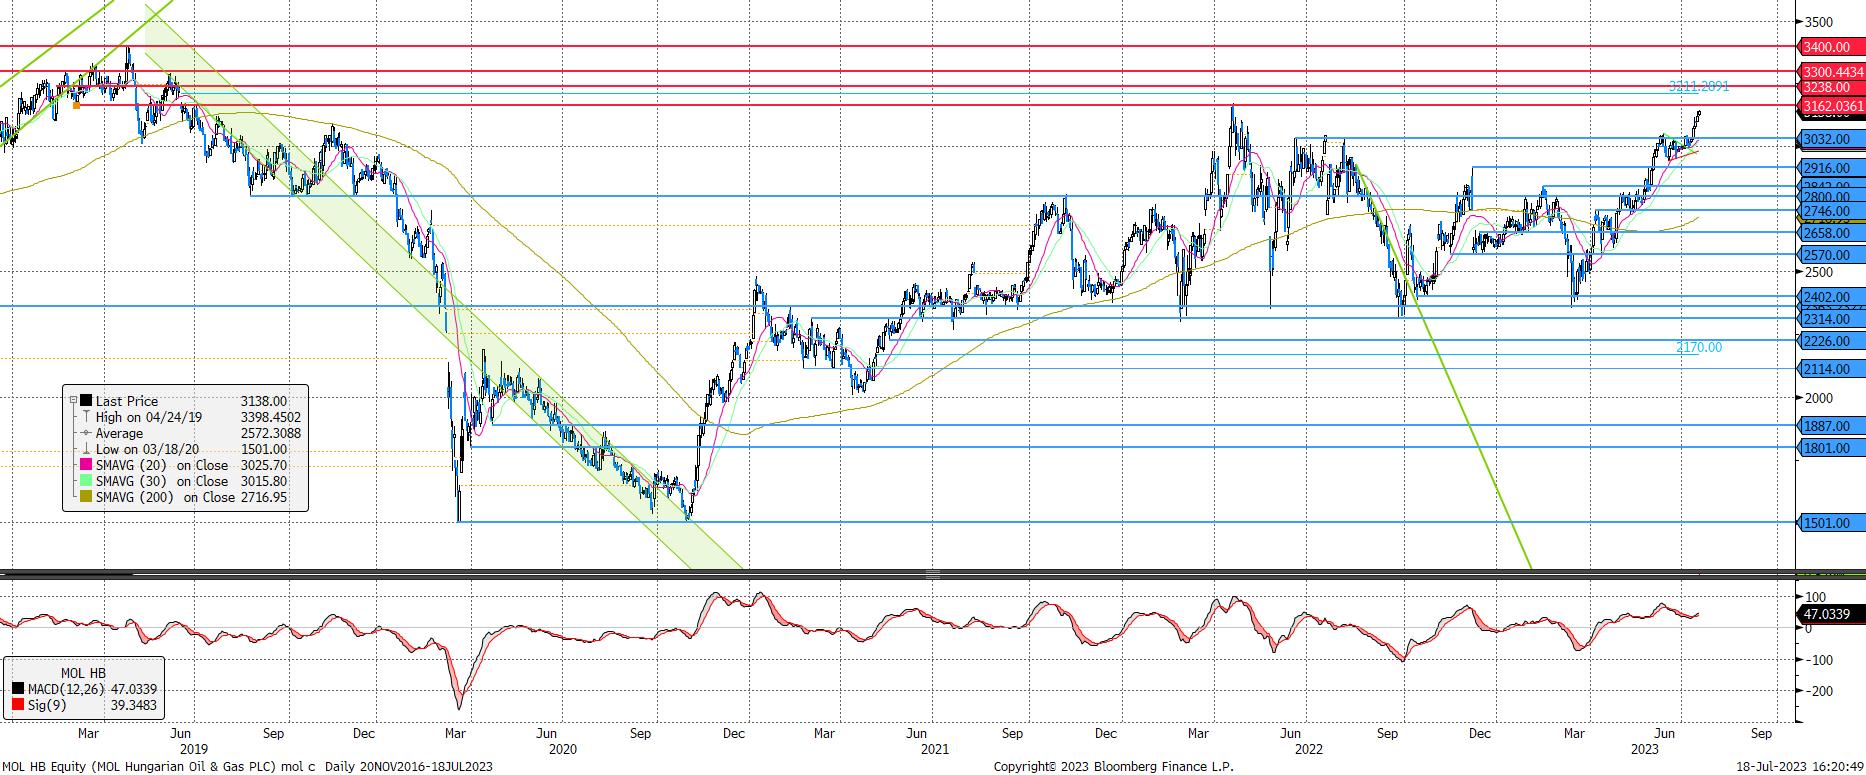
Task: Click the olive SMAVG (200) swatch
Action: coord(87,497)
